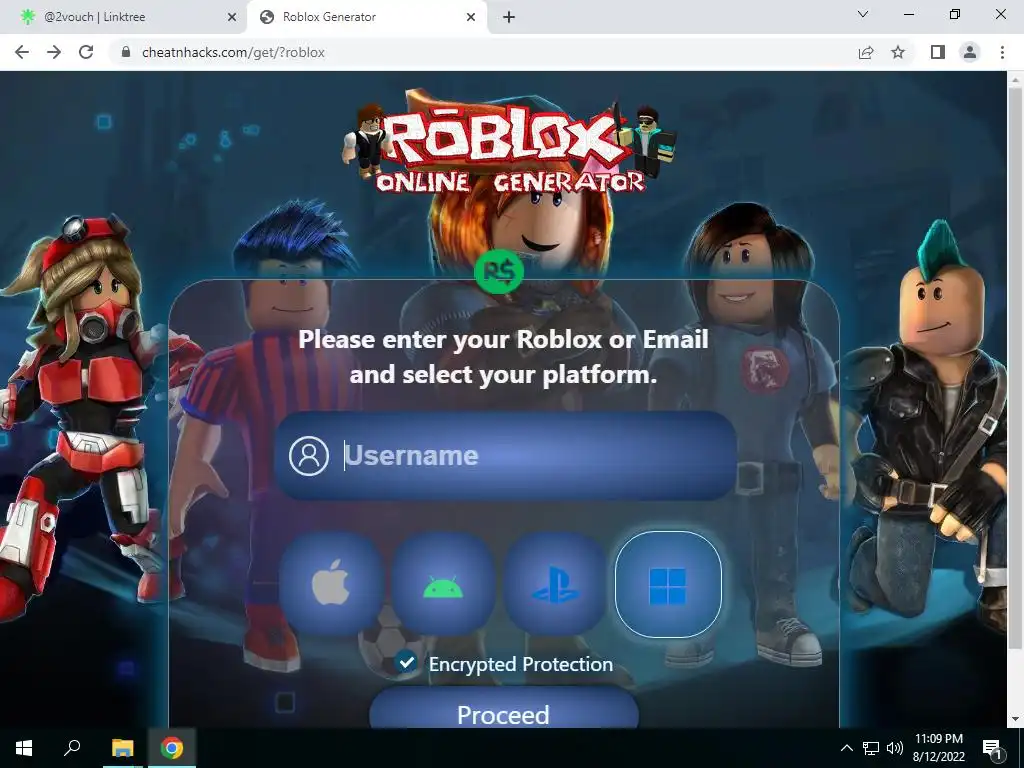The height and width of the screenshot is (768, 1024).
Task: Open a new browser tab
Action: pos(509,17)
